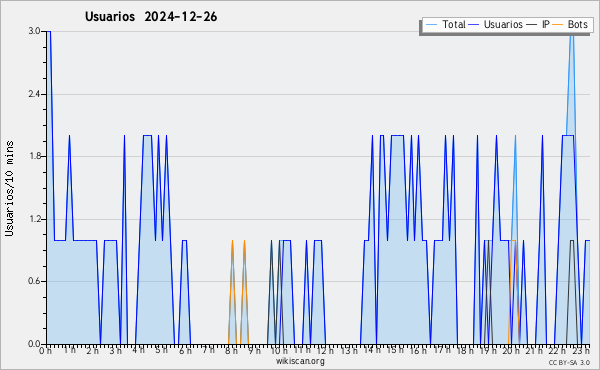Click the '19 h' x-axis label
The image size is (600, 370).
coord(488,350)
